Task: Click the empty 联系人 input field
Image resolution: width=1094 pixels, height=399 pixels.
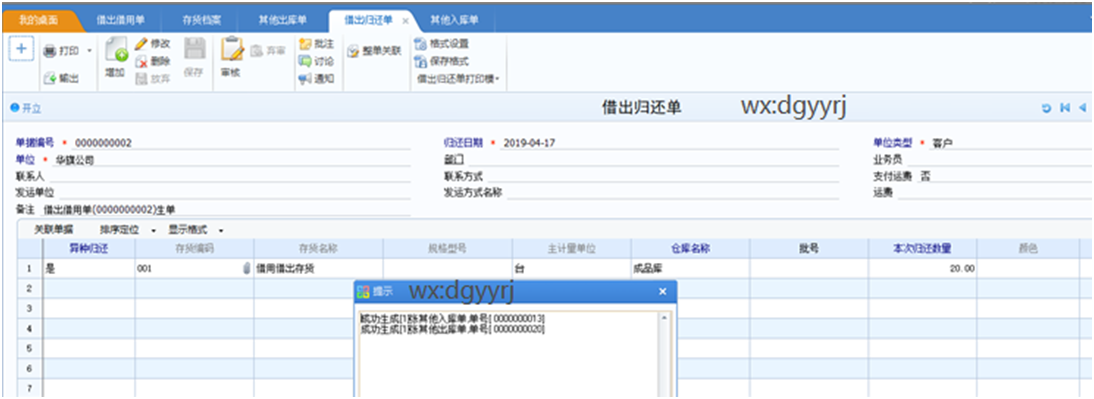Action: point(230,176)
